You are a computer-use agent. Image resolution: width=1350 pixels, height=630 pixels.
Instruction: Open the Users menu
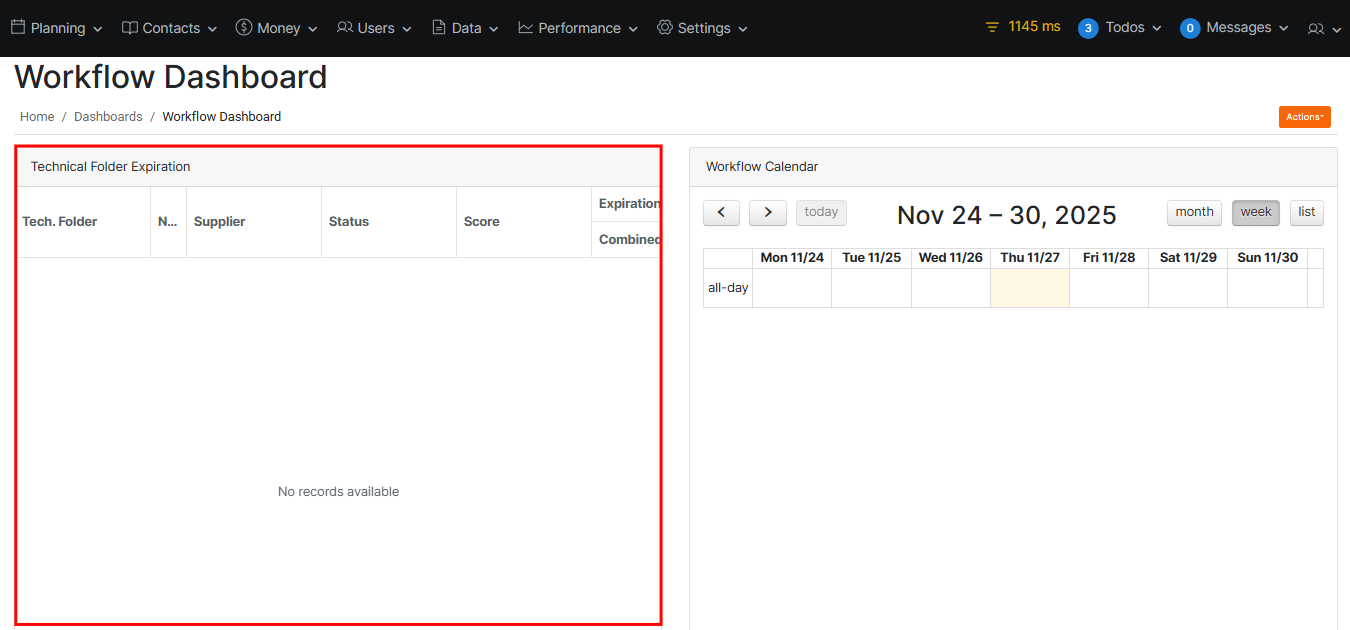pyautogui.click(x=374, y=28)
